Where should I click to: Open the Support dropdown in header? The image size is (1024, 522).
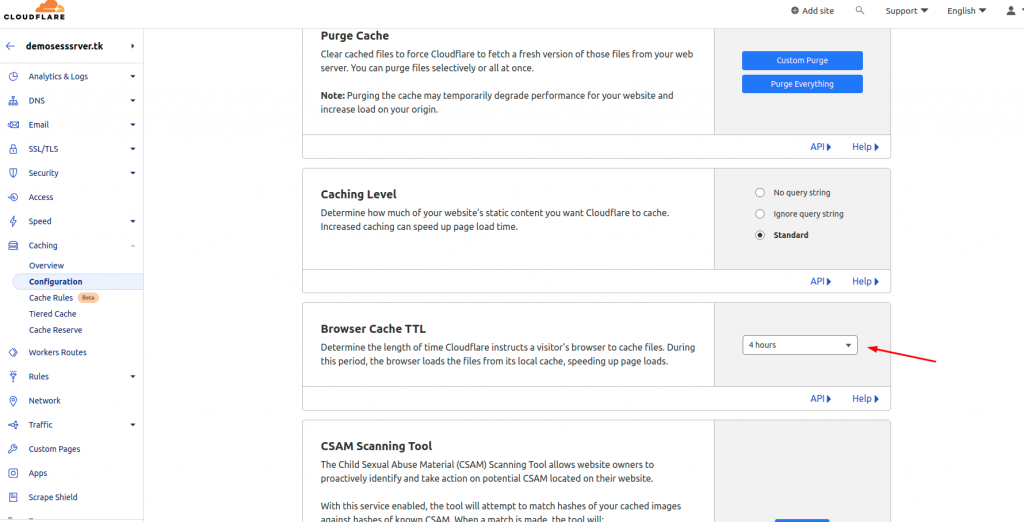pos(906,11)
